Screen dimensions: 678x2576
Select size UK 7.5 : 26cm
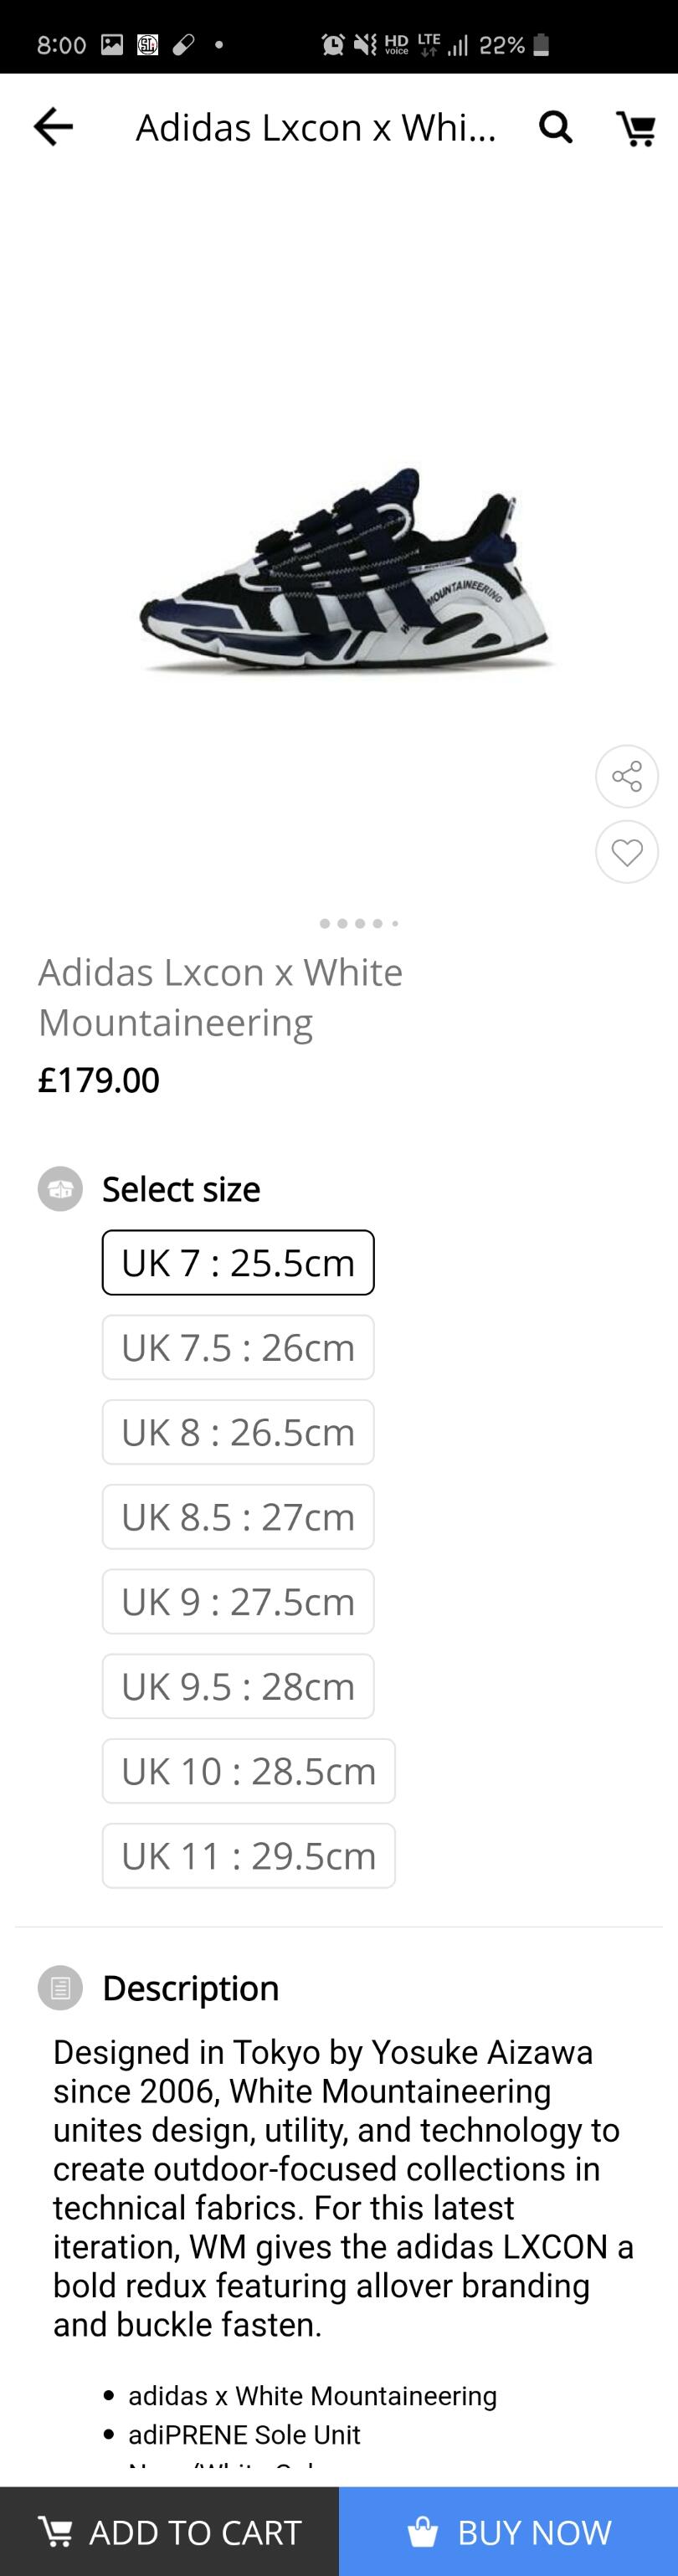238,1347
